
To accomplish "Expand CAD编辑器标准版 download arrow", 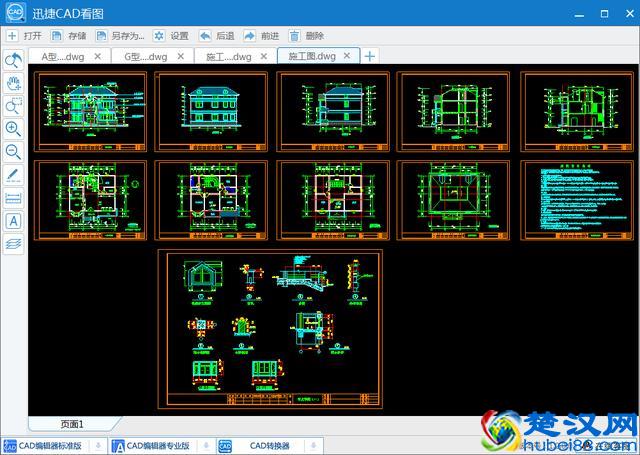I will click(100, 445).
